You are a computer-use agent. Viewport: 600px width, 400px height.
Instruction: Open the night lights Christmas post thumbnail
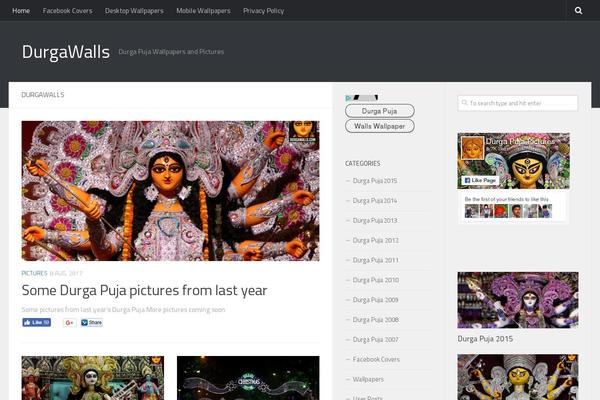tap(248, 378)
